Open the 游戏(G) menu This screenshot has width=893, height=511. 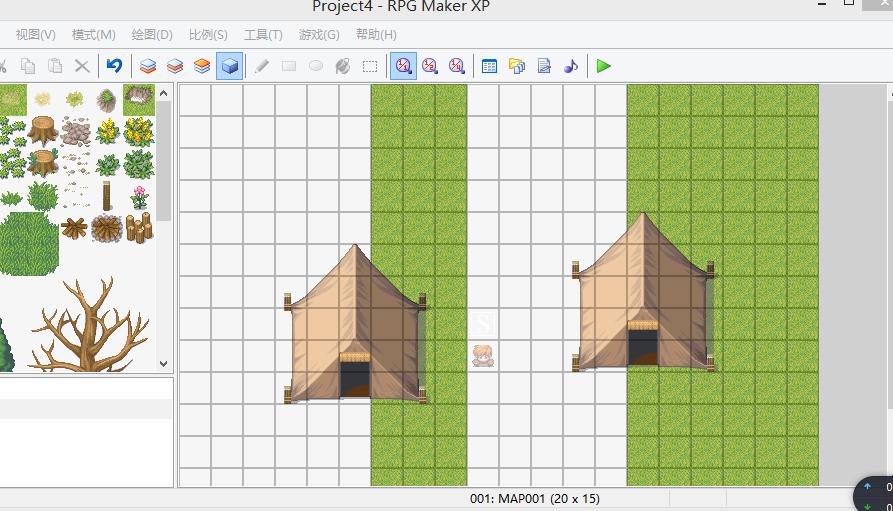(319, 35)
